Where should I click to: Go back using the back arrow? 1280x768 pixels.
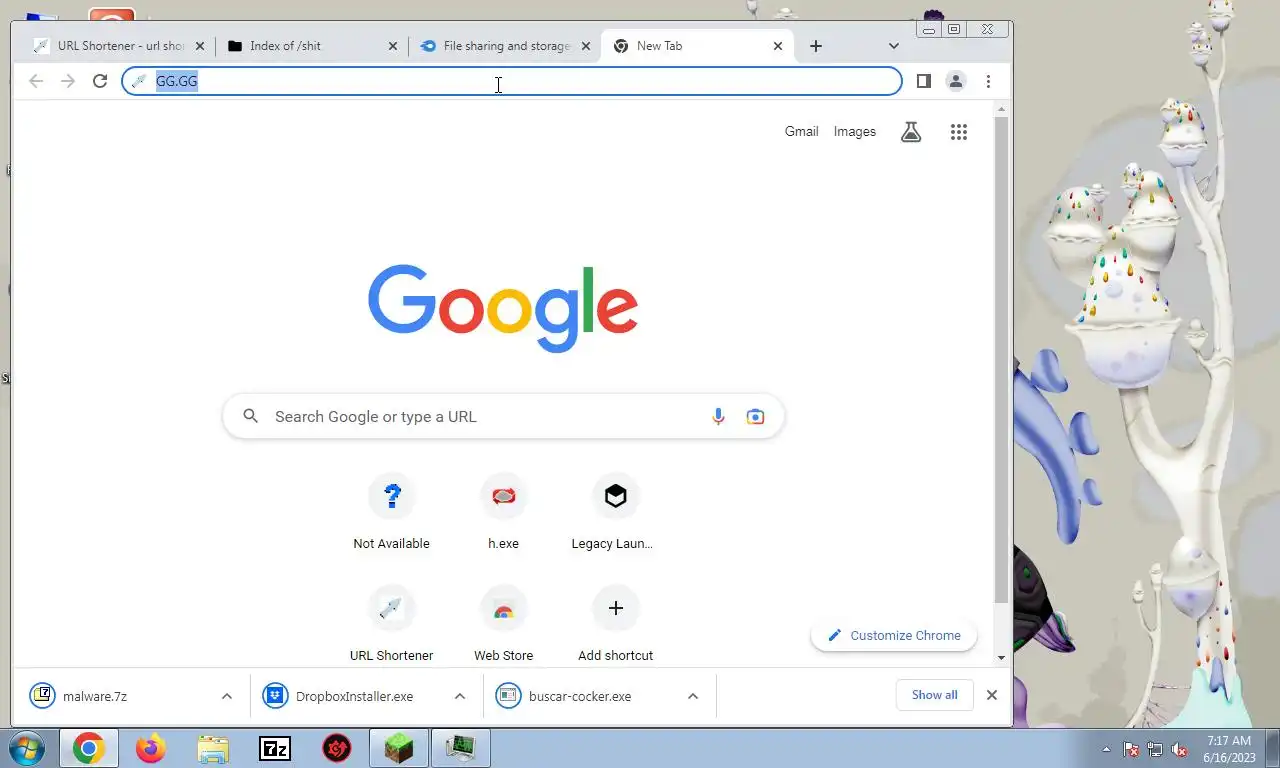tap(36, 81)
